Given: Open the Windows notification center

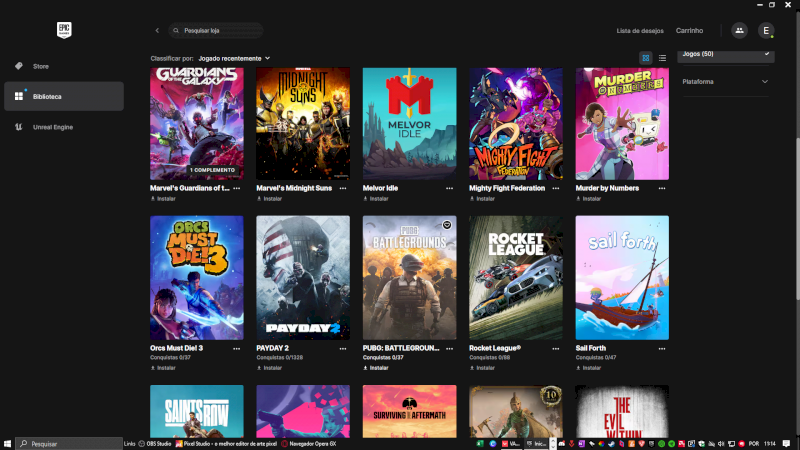Looking at the screenshot, I should coord(786,444).
